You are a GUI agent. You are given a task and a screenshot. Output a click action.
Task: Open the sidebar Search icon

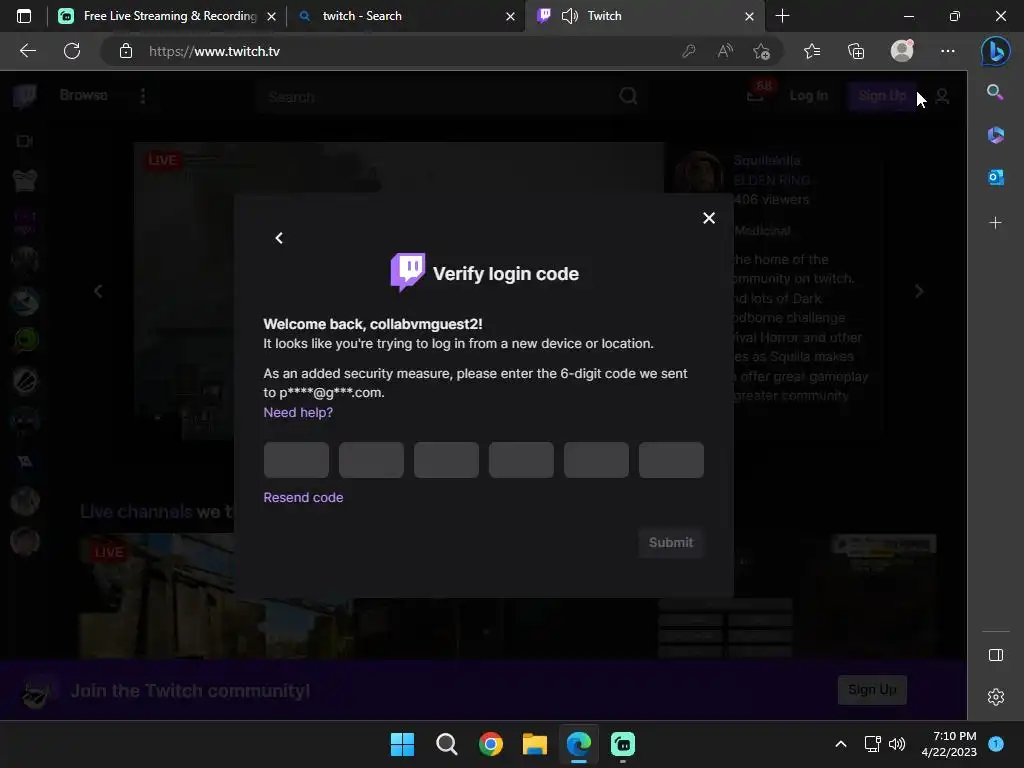point(995,92)
